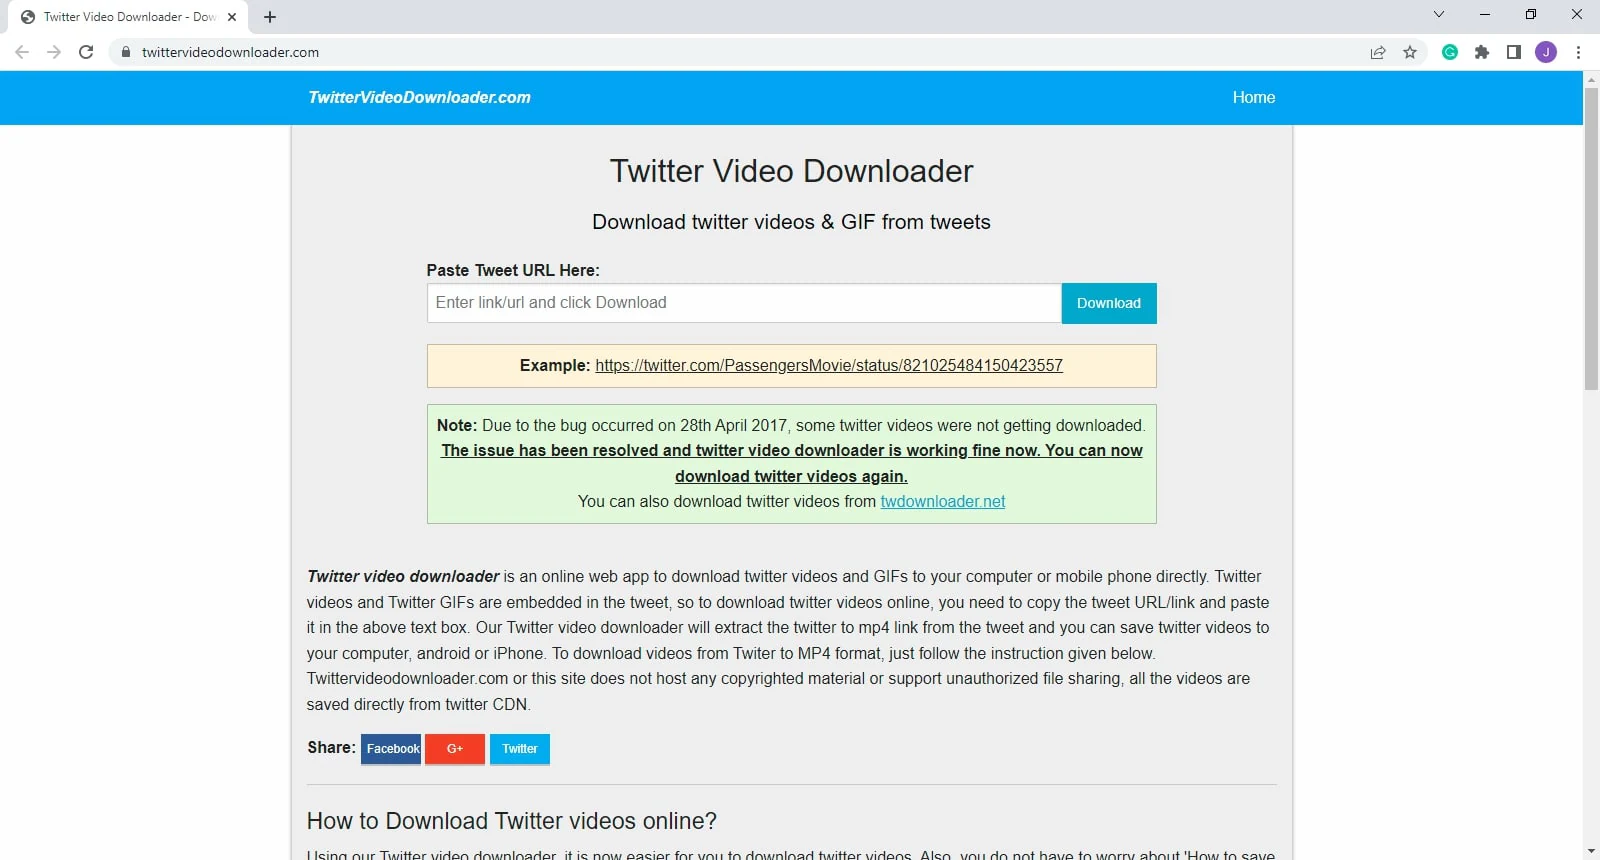Click the address bar URL

[x=230, y=52]
